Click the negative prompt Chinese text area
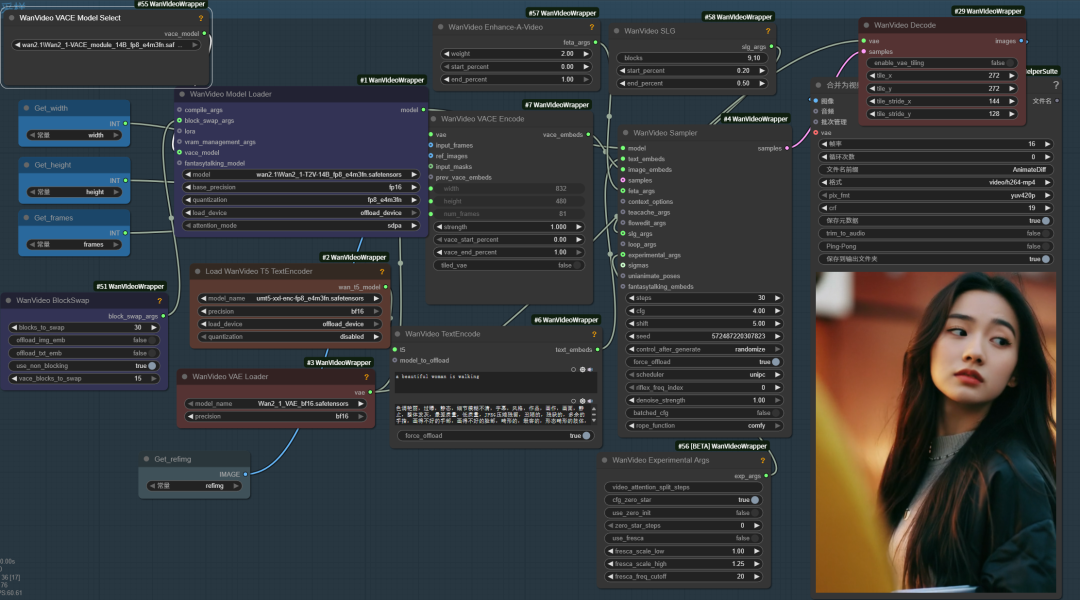1080x600 pixels. point(494,414)
